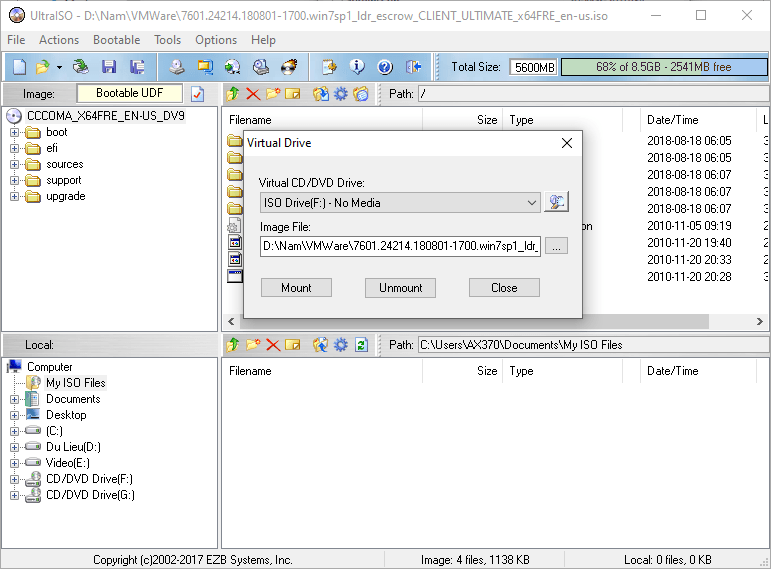The height and width of the screenshot is (569, 771).
Task: Click the Rename icon in image toolbar
Action: point(293,93)
